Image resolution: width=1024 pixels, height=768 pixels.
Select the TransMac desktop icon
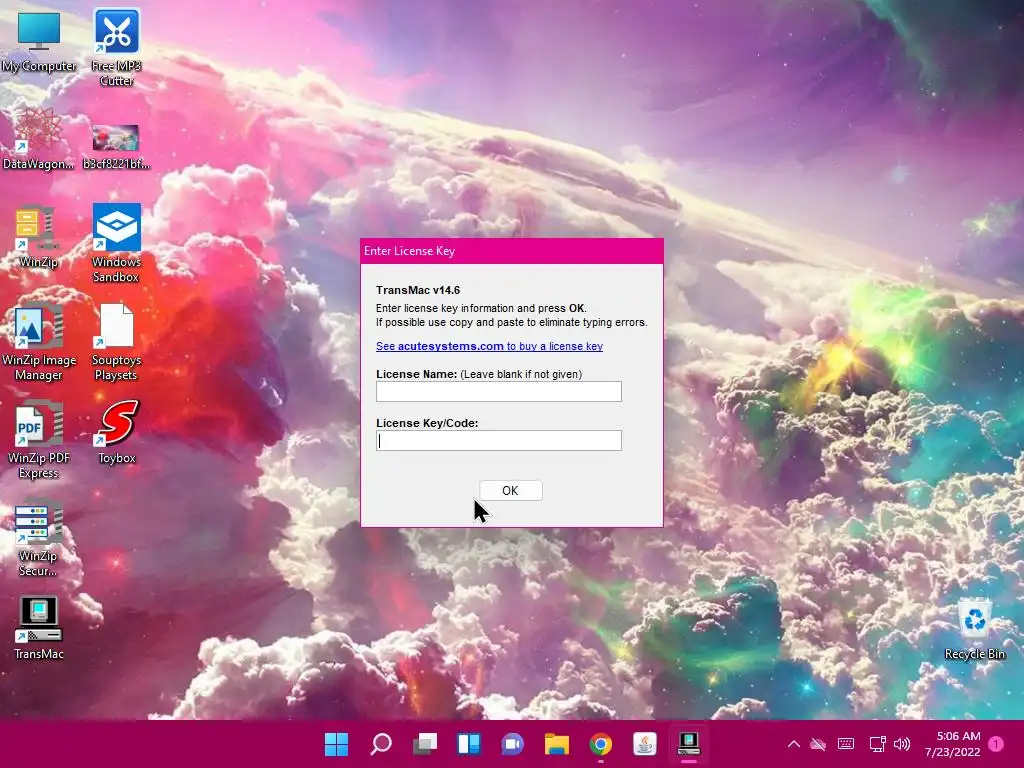tap(39, 628)
